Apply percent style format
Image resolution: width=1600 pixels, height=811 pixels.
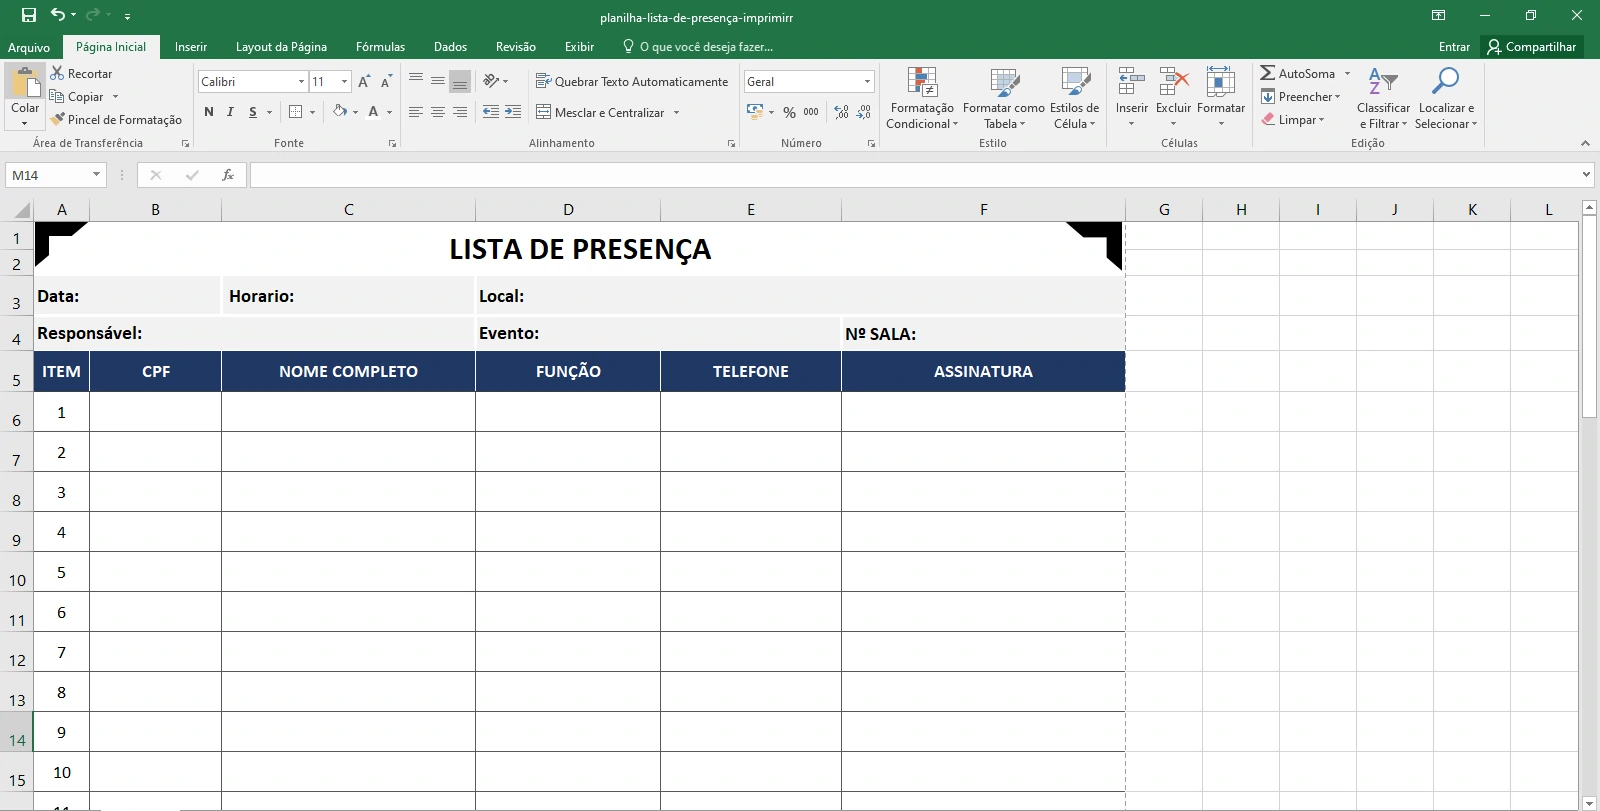[789, 112]
